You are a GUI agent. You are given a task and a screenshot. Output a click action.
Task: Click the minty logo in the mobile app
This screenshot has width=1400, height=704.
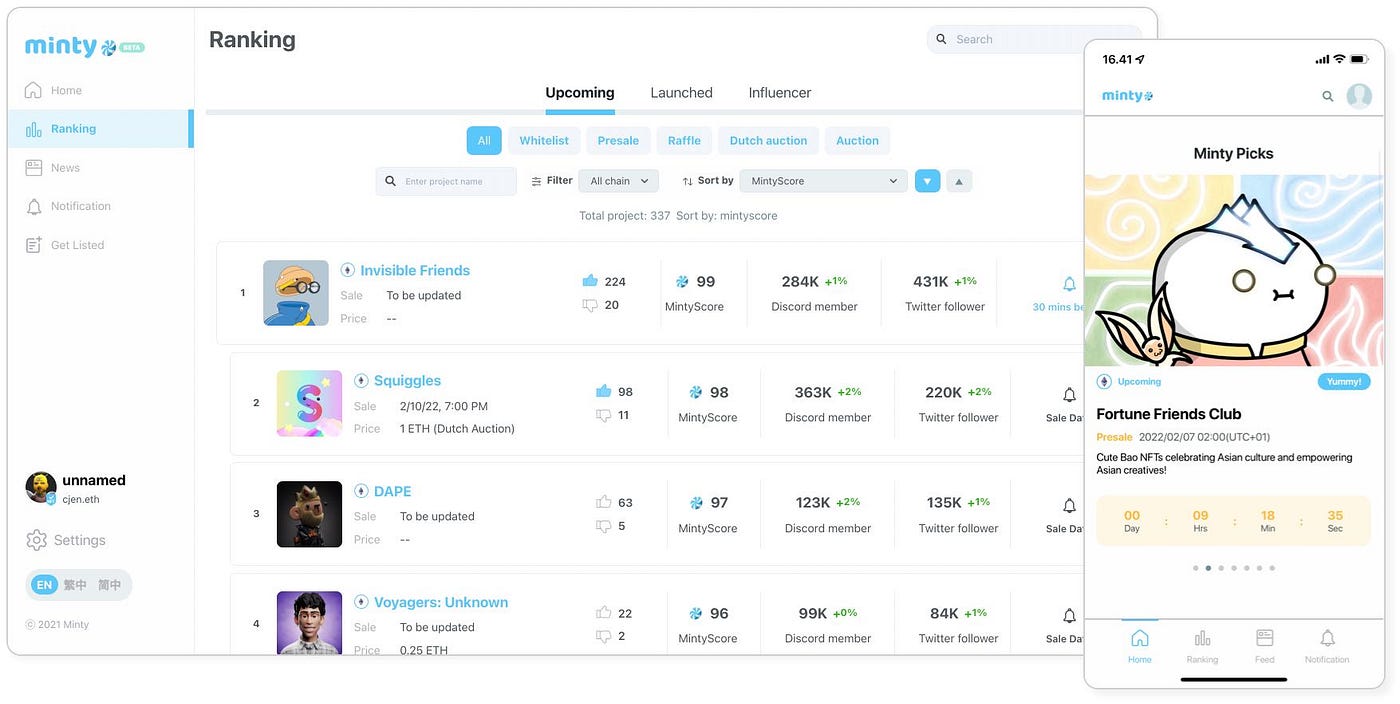[x=1127, y=96]
